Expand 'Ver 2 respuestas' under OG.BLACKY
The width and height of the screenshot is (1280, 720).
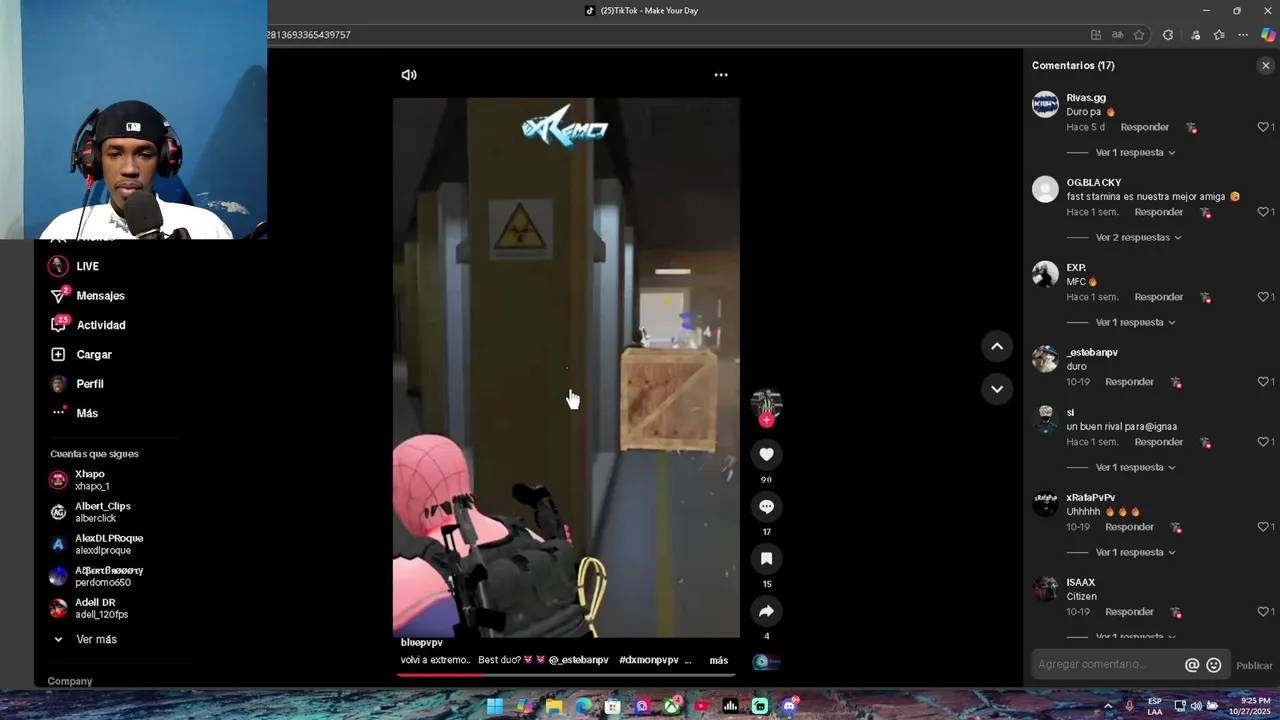point(1138,238)
